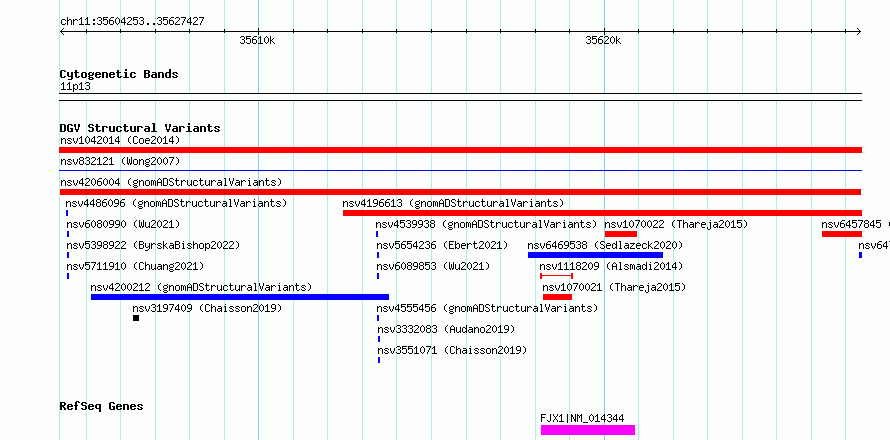Image resolution: width=890 pixels, height=440 pixels.
Task: Click the nsv3197409 black square marker
Action: pos(136,318)
